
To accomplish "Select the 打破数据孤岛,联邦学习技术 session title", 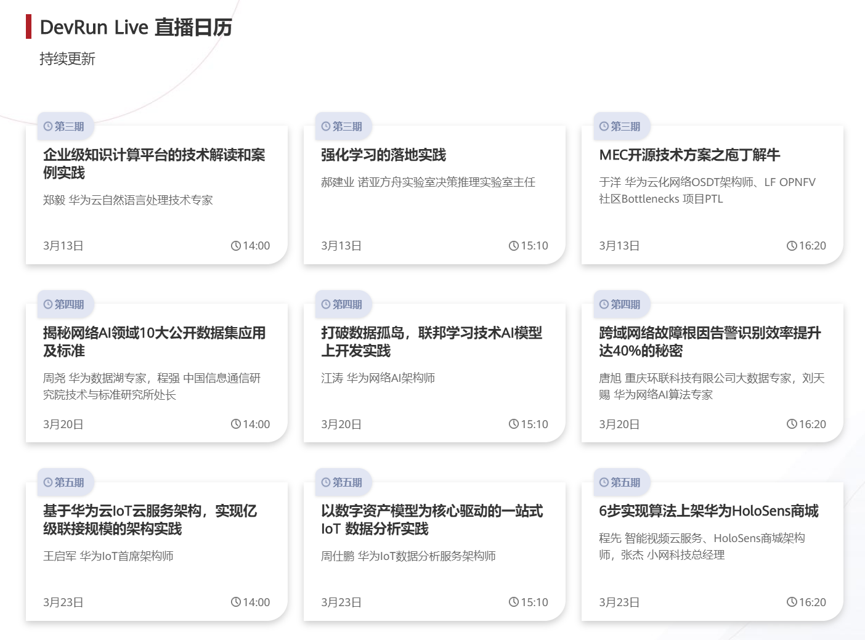I will pyautogui.click(x=431, y=342).
